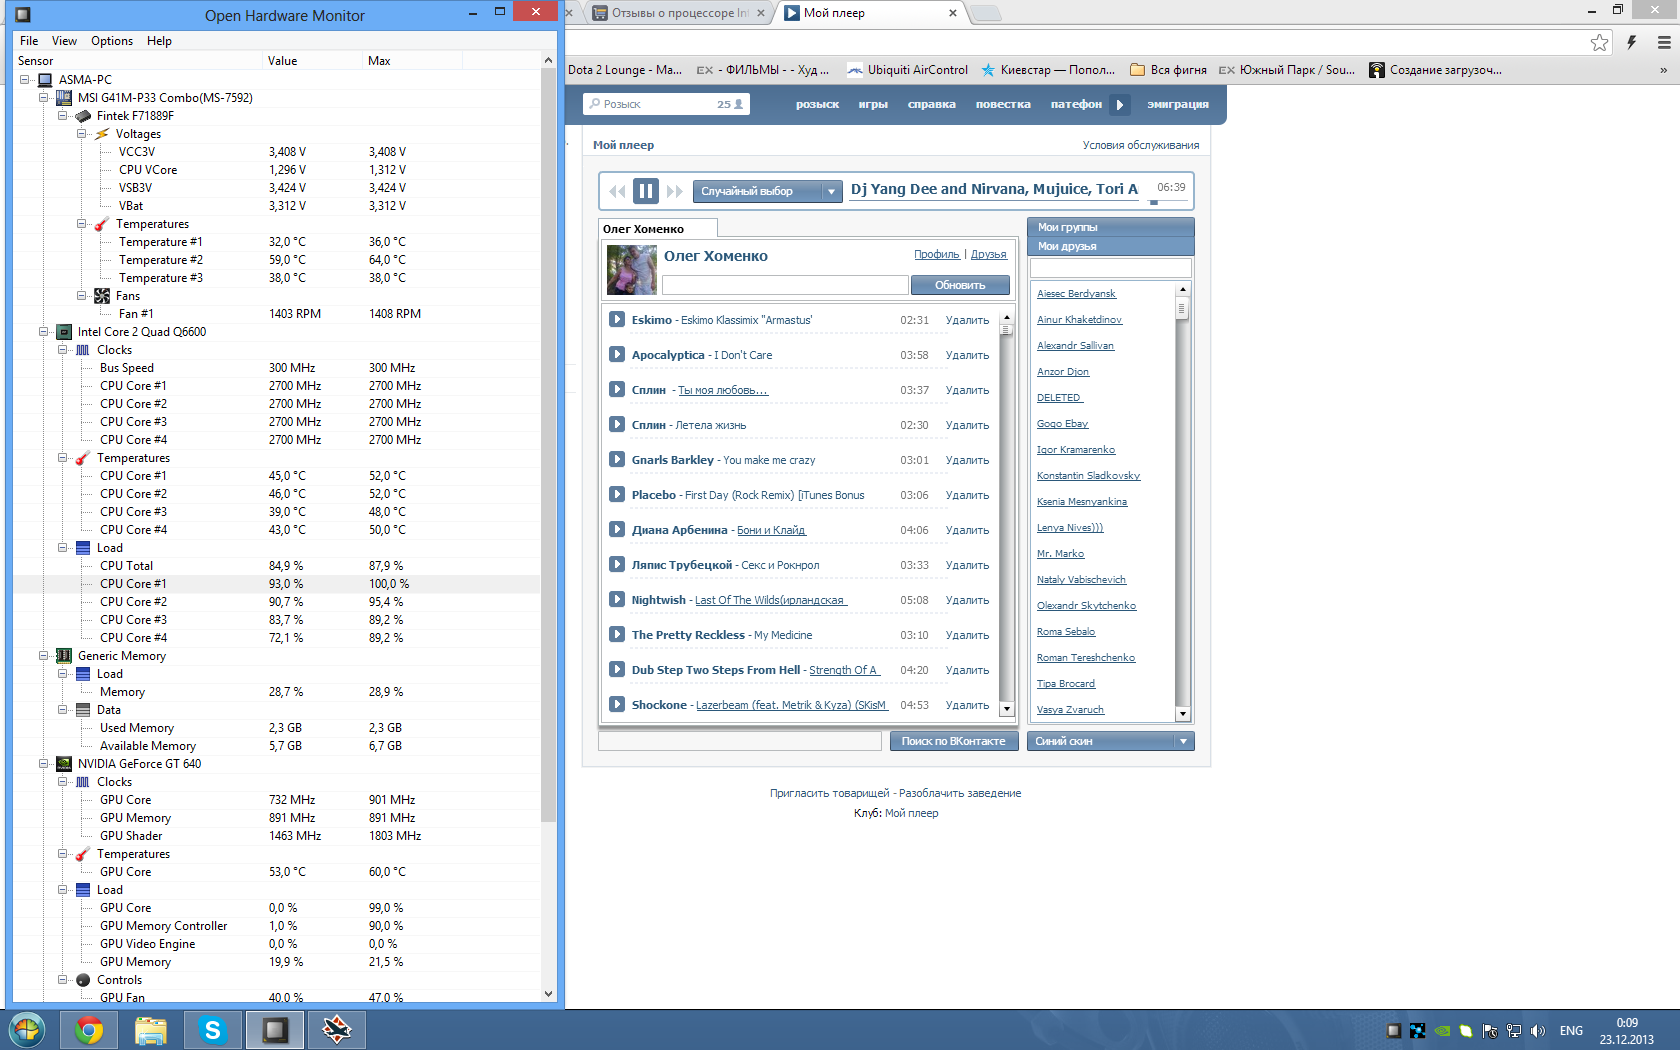Click the ВКонтакте search input field
1680x1050 pixels.
(x=740, y=741)
